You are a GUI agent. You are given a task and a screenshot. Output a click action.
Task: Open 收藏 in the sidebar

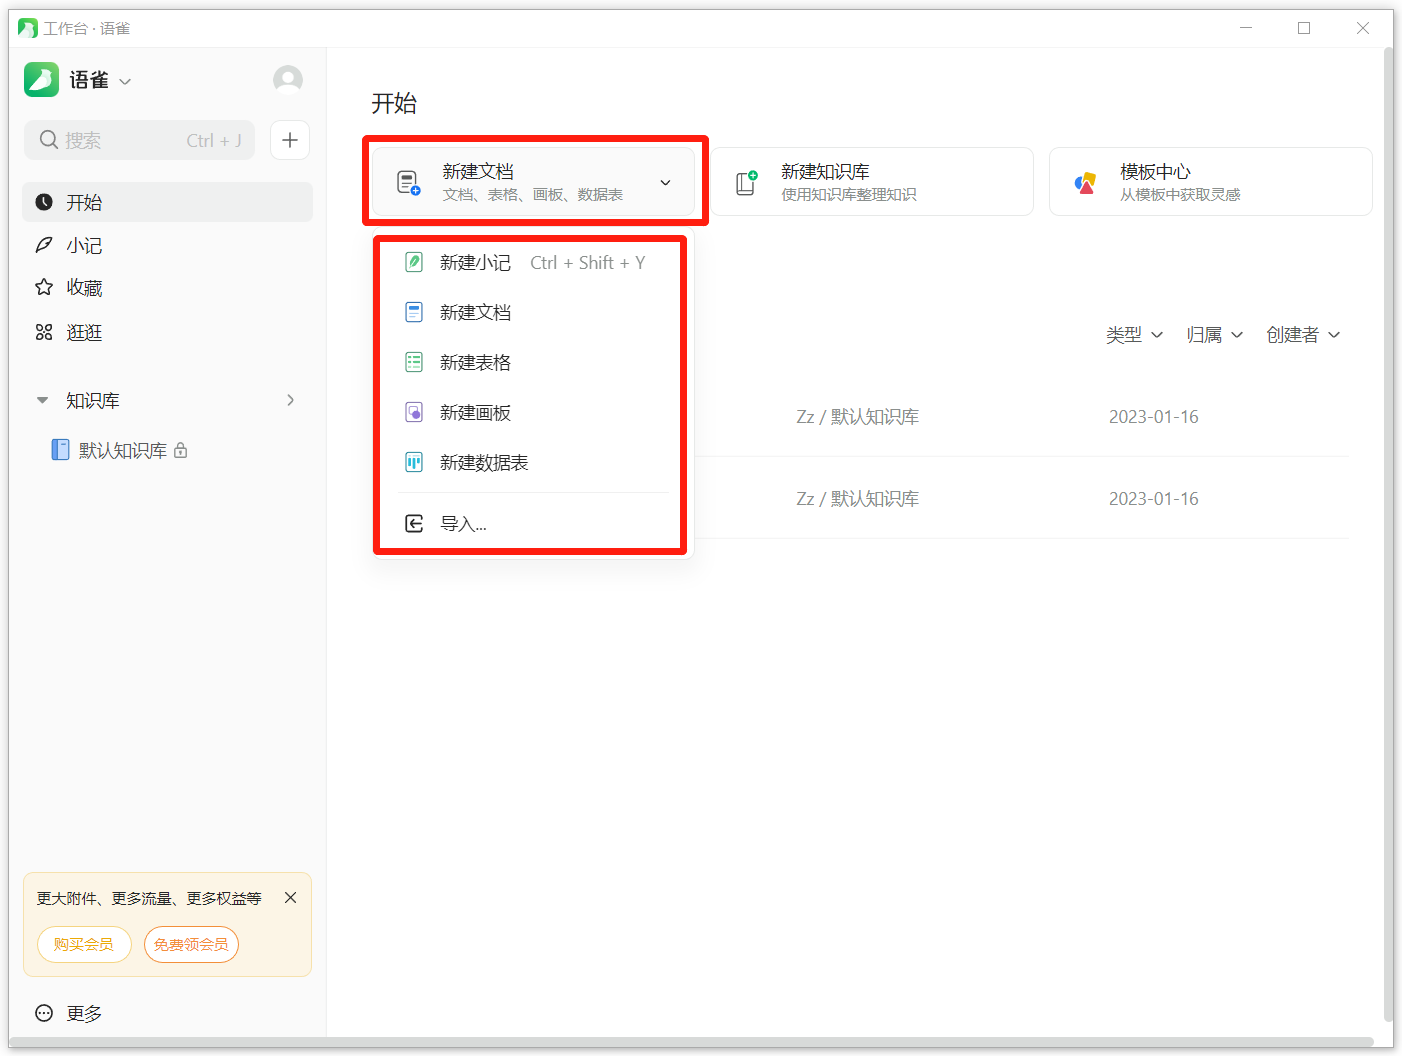click(x=167, y=288)
